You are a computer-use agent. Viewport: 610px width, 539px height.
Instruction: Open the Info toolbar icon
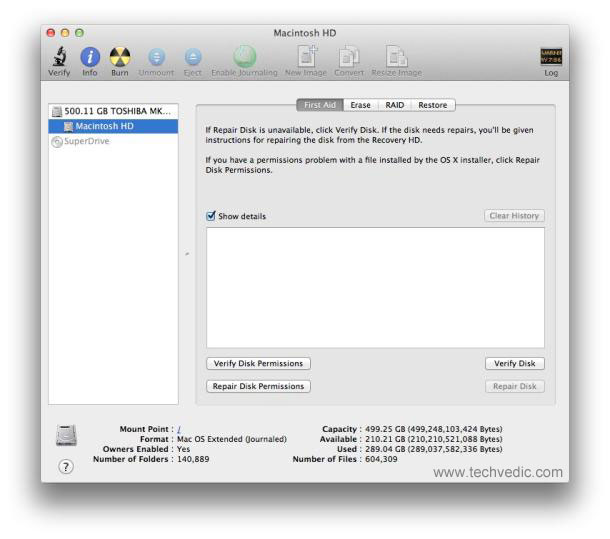click(x=90, y=57)
